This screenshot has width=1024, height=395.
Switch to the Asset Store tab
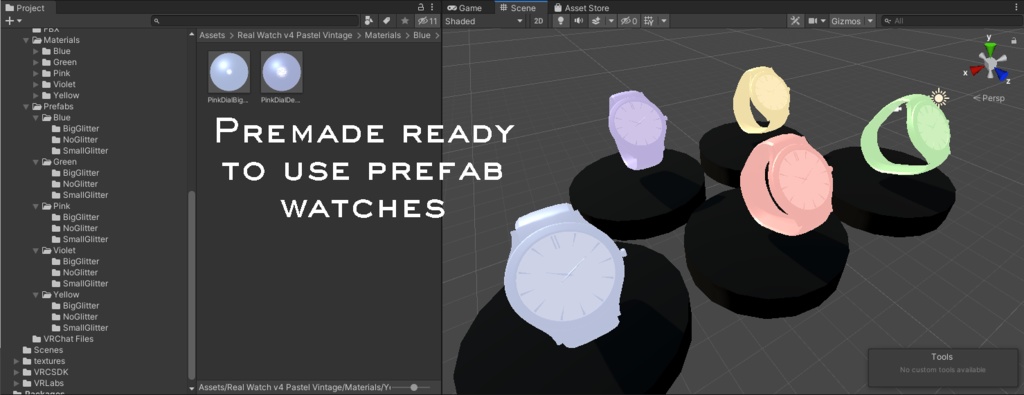(x=581, y=8)
